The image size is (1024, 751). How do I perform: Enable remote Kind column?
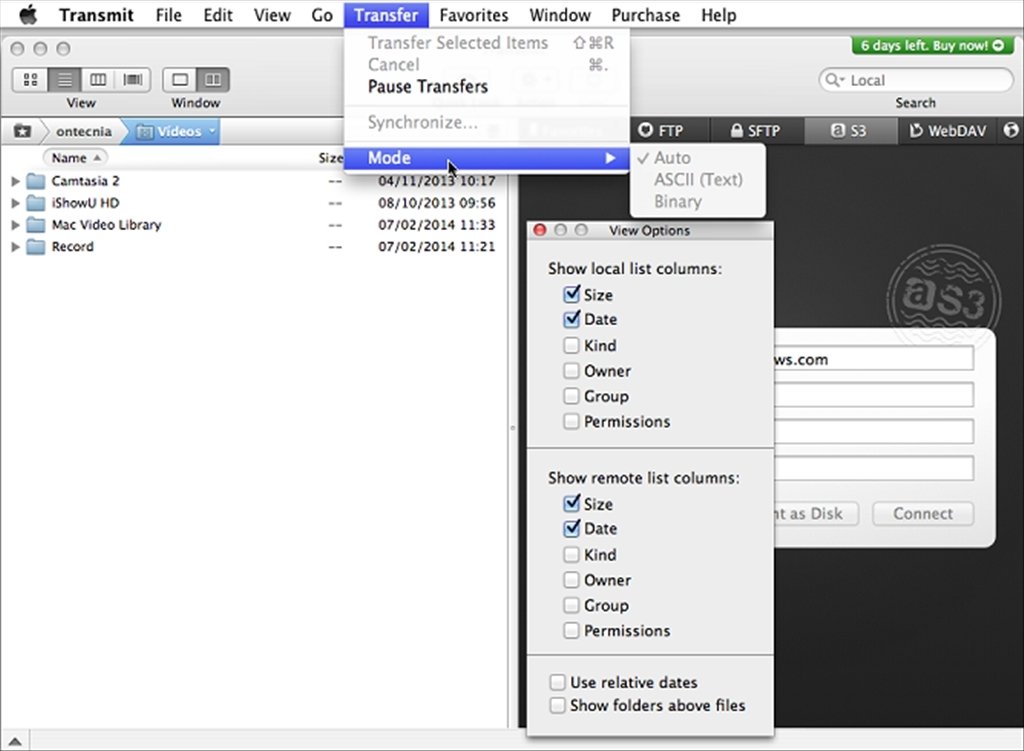(x=571, y=554)
